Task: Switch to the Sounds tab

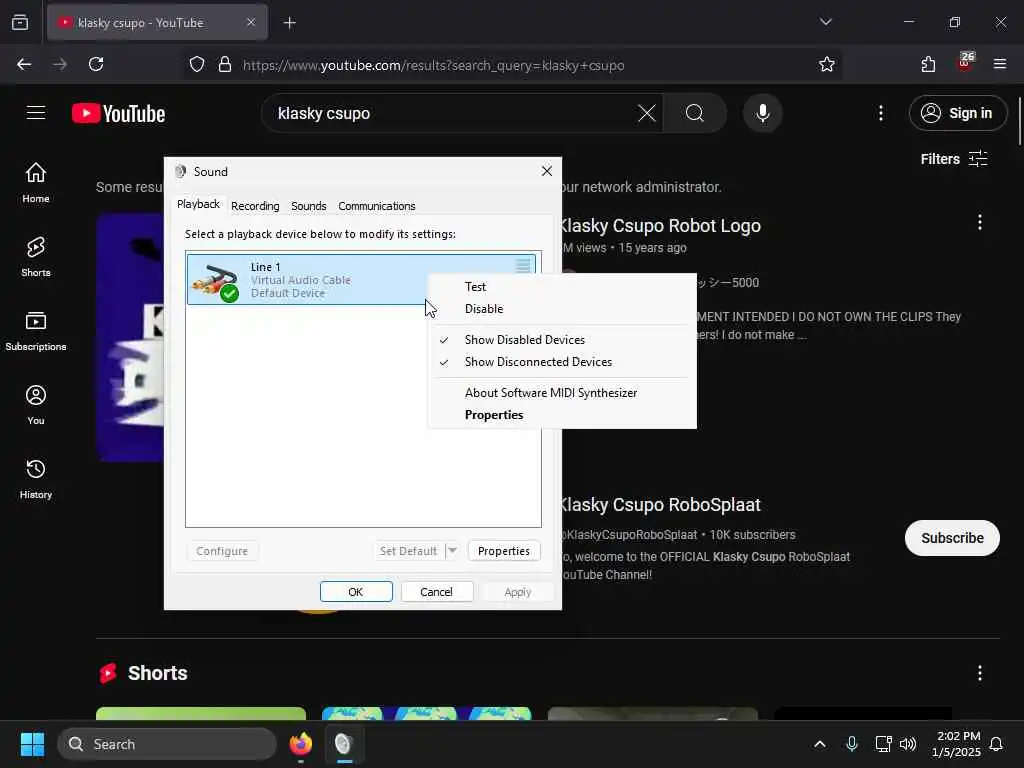Action: (309, 206)
